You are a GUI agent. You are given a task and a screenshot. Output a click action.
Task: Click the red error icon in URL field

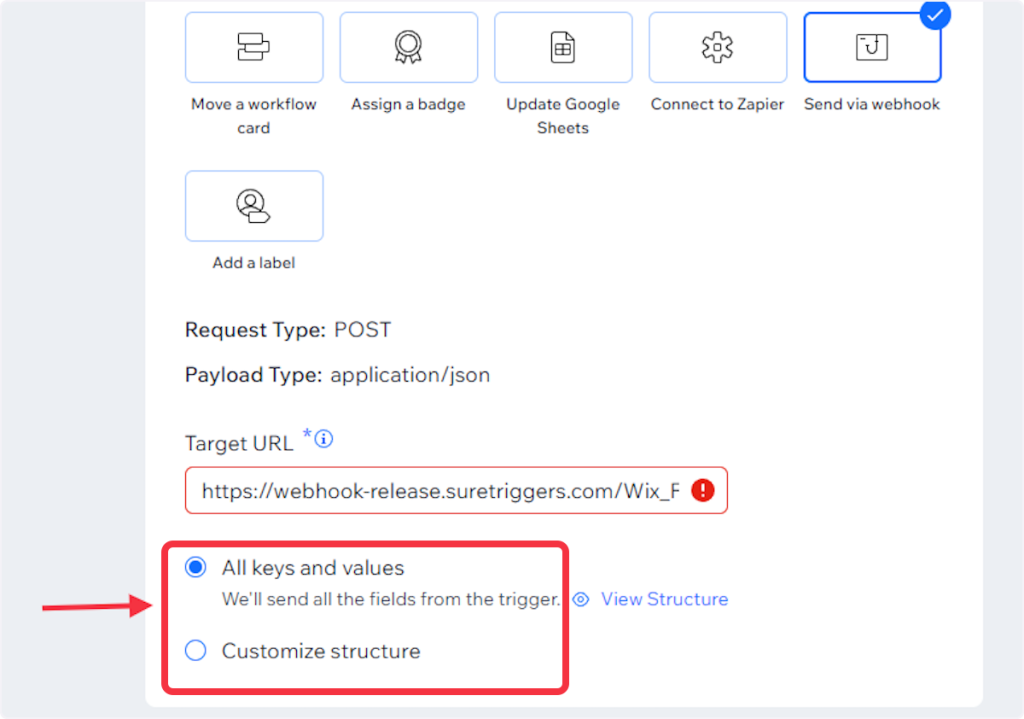(703, 490)
